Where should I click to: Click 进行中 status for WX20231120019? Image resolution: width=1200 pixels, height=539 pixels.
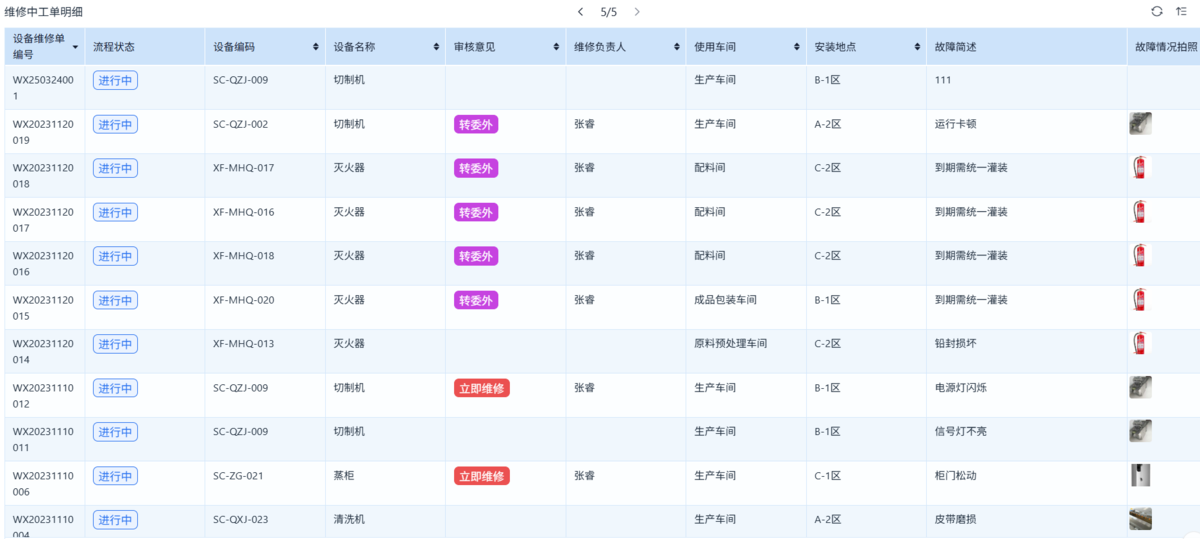coord(115,124)
